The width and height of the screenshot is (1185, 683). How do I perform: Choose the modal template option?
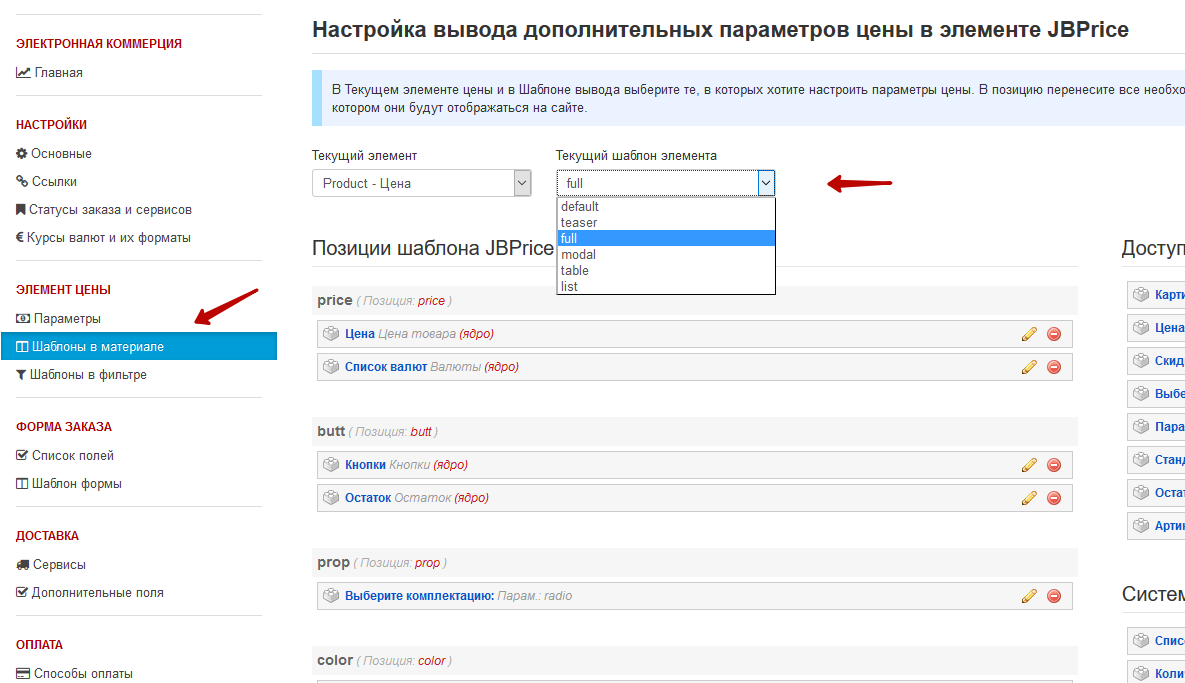pos(578,255)
